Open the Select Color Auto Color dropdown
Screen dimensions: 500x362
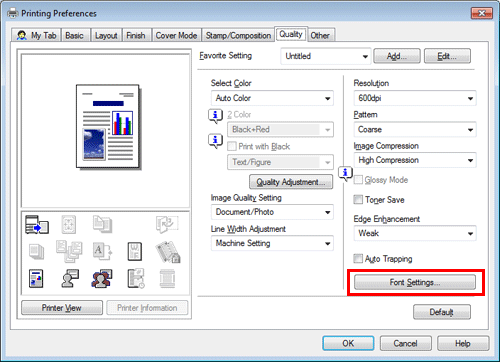tap(272, 98)
